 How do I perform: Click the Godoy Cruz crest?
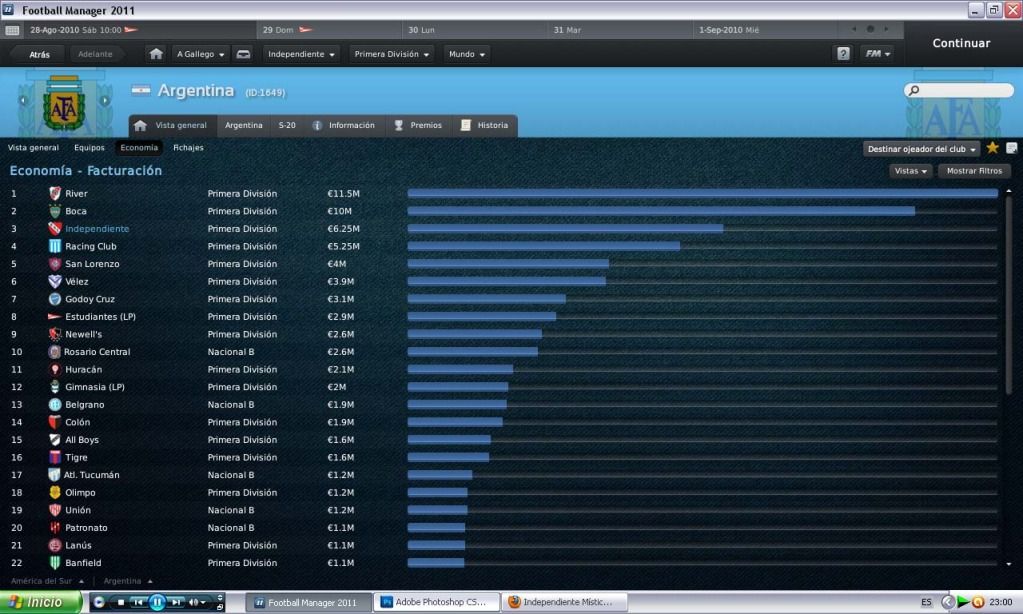click(x=55, y=299)
